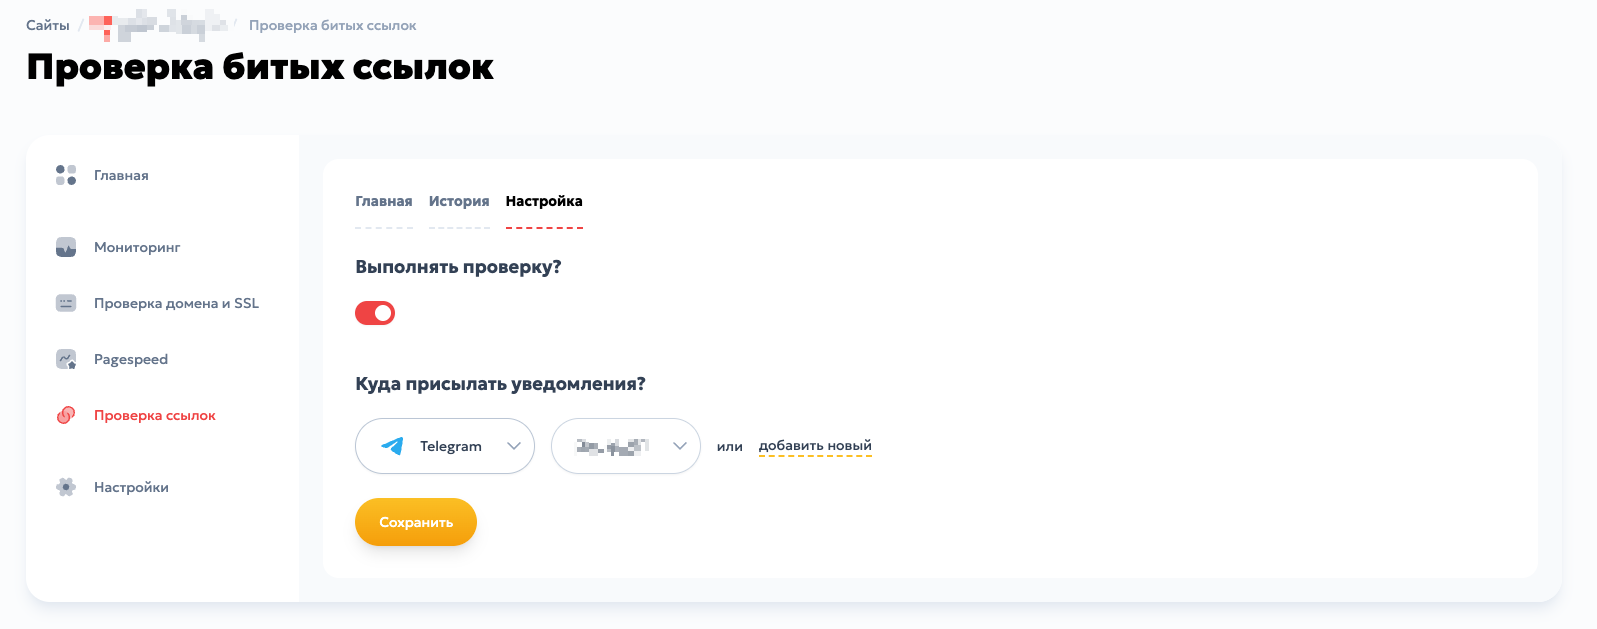Click the blurred site name breadcrumb
The width and height of the screenshot is (1597, 629).
pyautogui.click(x=158, y=25)
